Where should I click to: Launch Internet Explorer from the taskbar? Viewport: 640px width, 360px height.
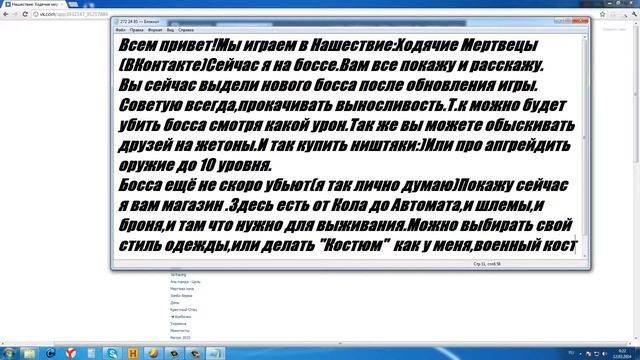50,353
